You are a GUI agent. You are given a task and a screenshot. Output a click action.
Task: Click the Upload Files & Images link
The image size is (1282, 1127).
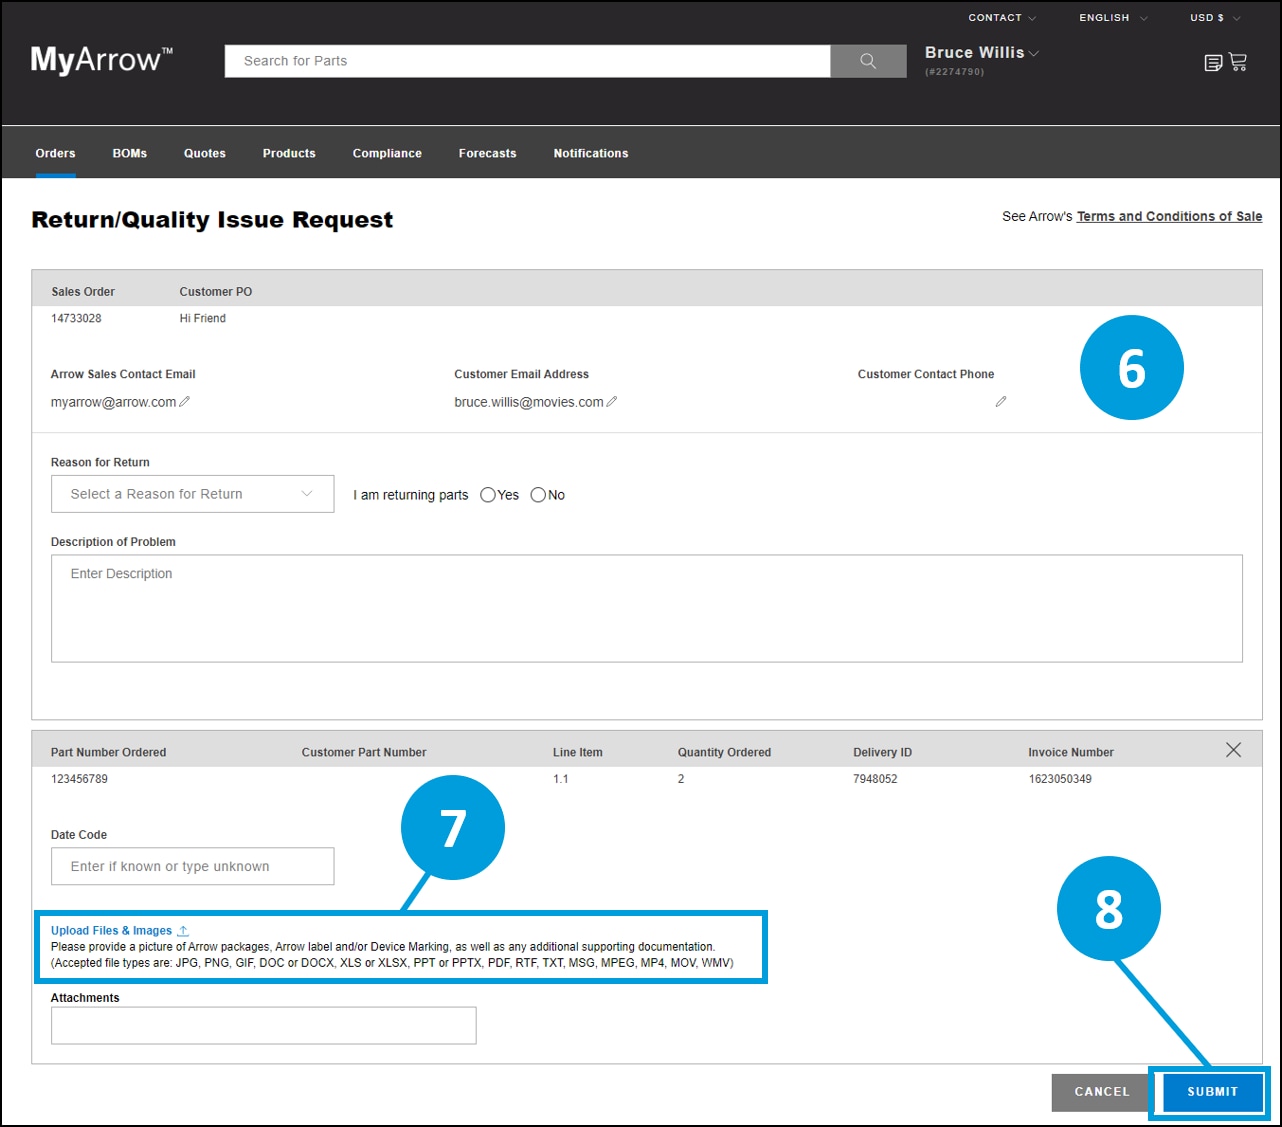112,930
